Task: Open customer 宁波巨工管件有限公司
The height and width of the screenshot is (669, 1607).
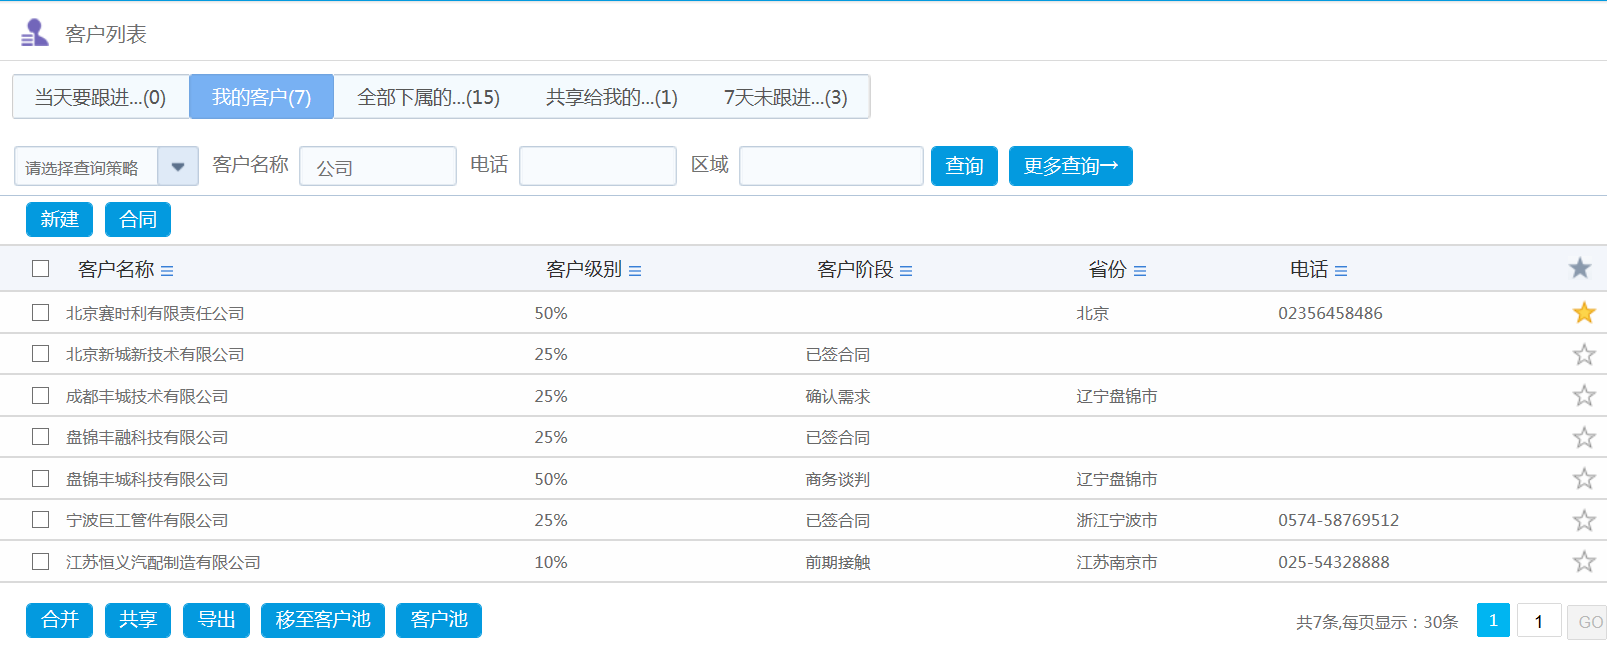Action: 147,521
